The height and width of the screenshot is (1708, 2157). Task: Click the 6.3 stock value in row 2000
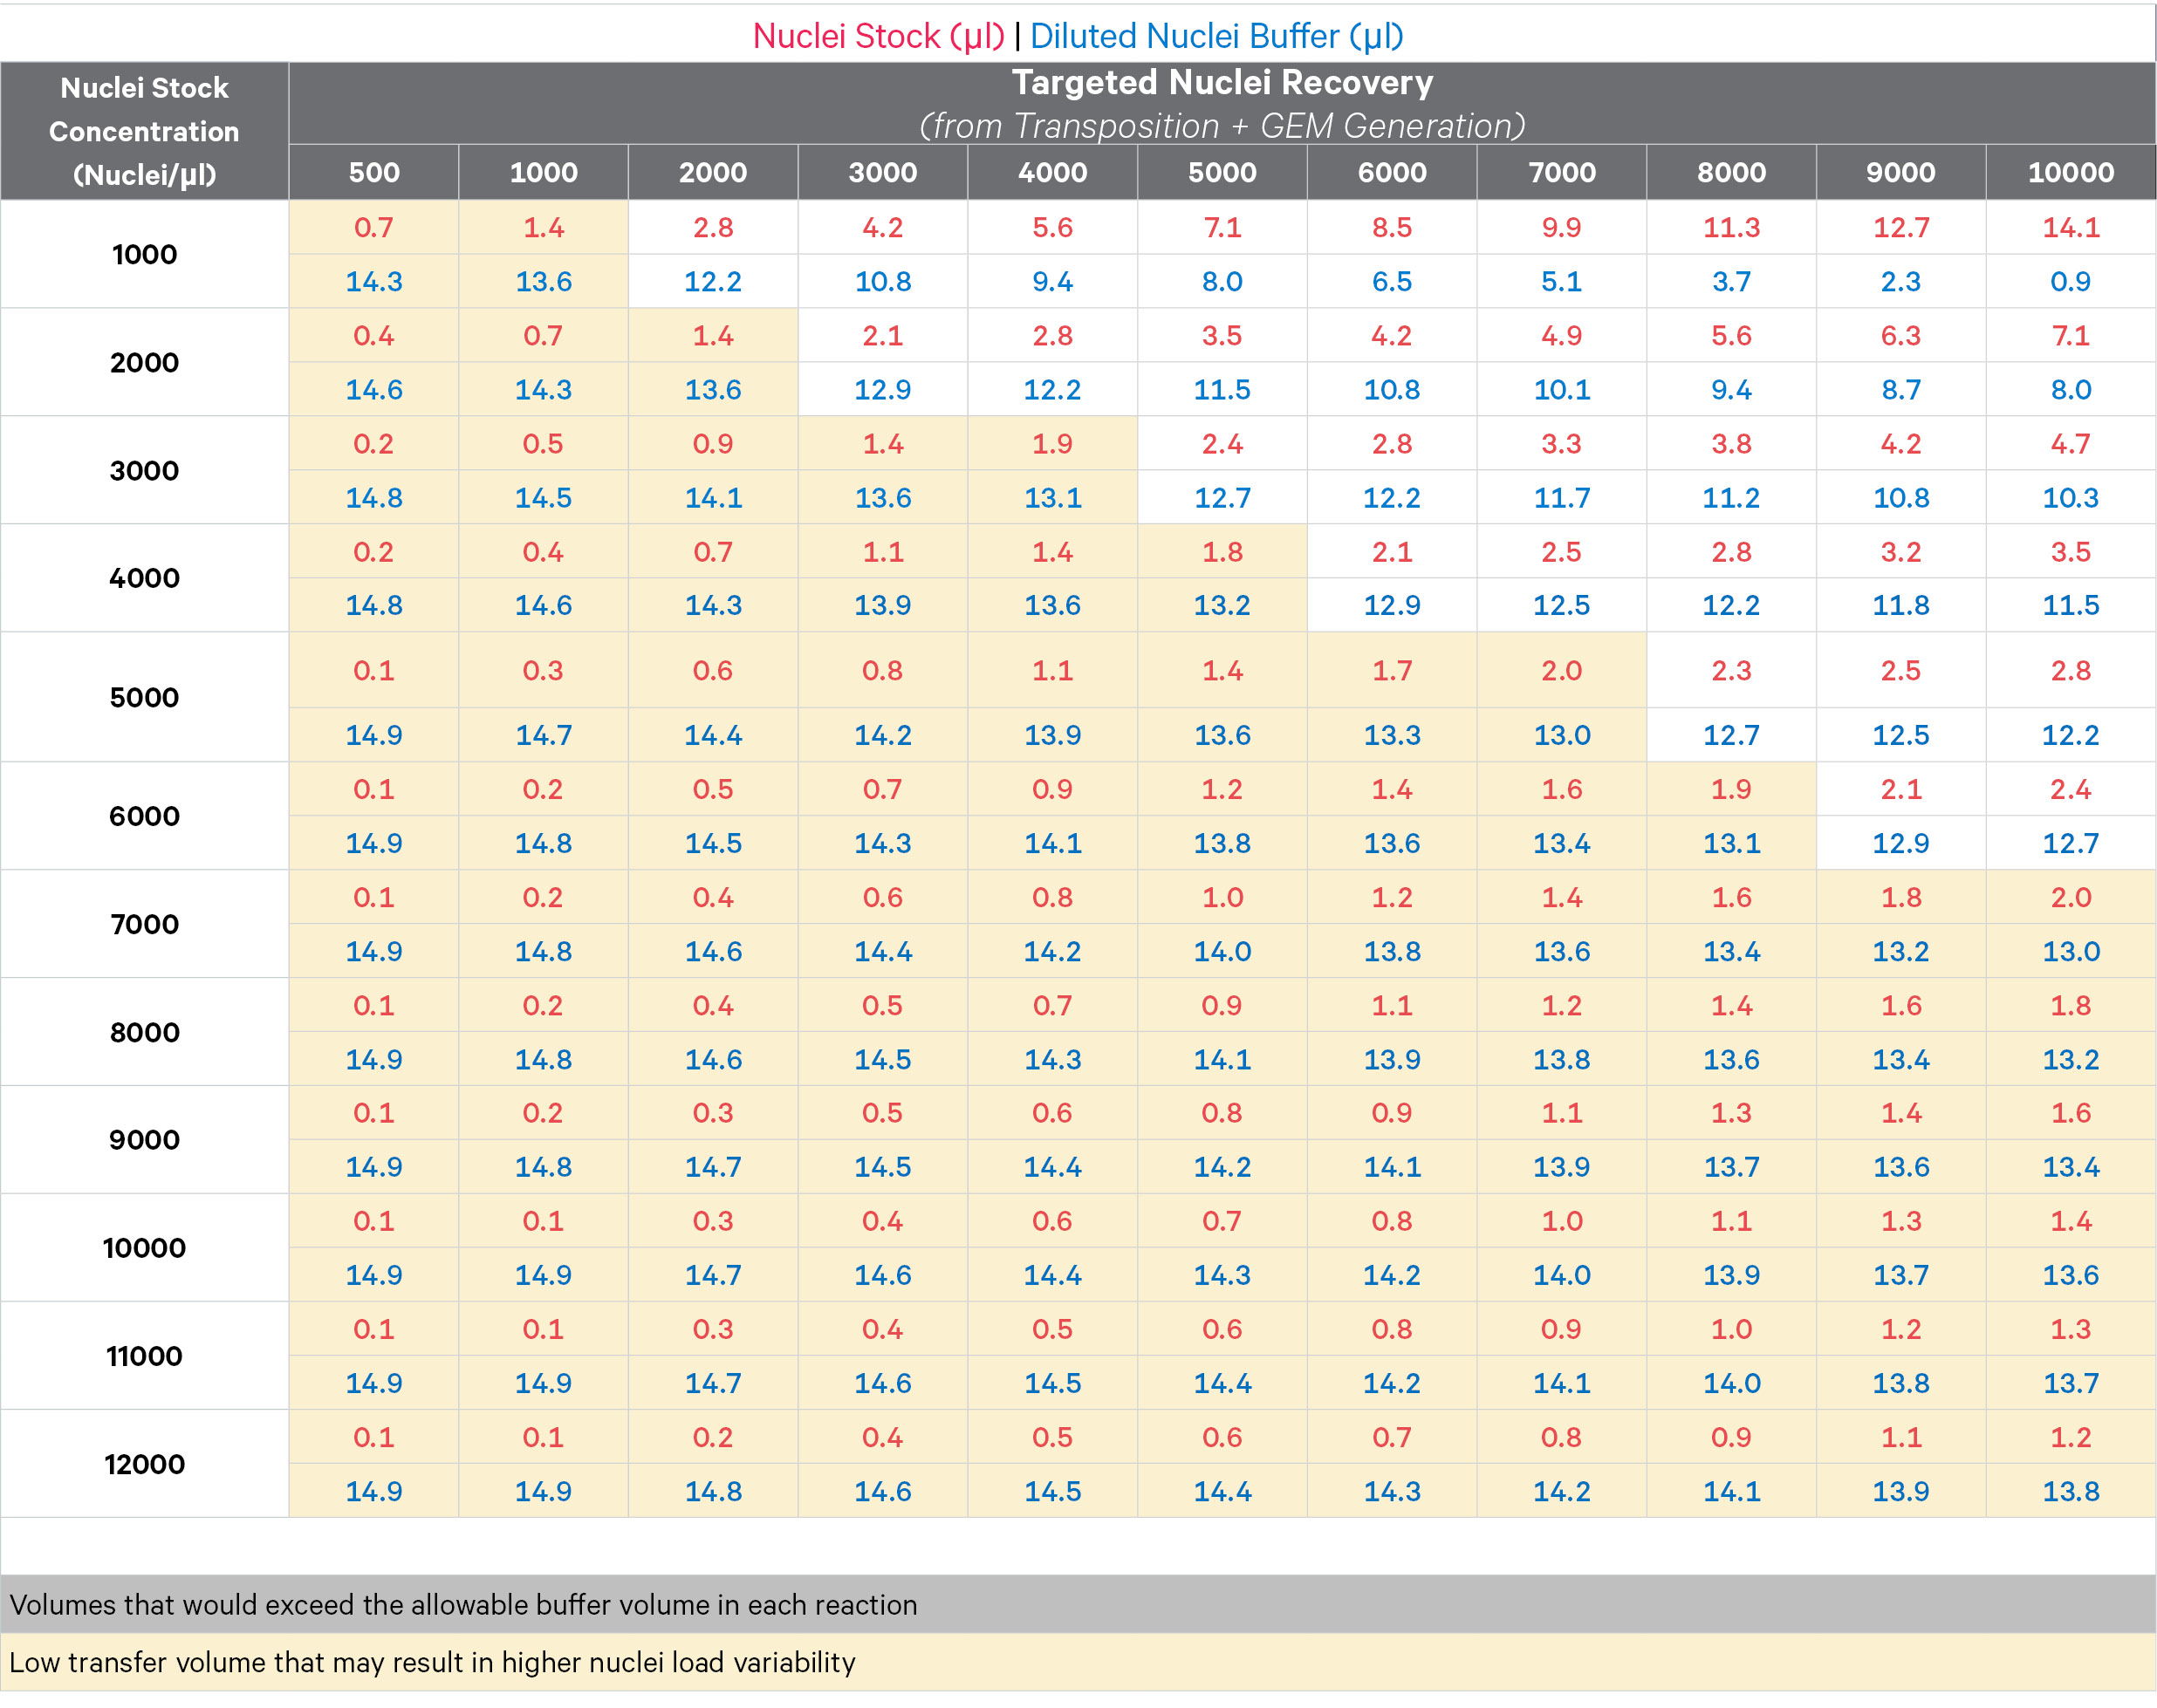pos(1900,335)
